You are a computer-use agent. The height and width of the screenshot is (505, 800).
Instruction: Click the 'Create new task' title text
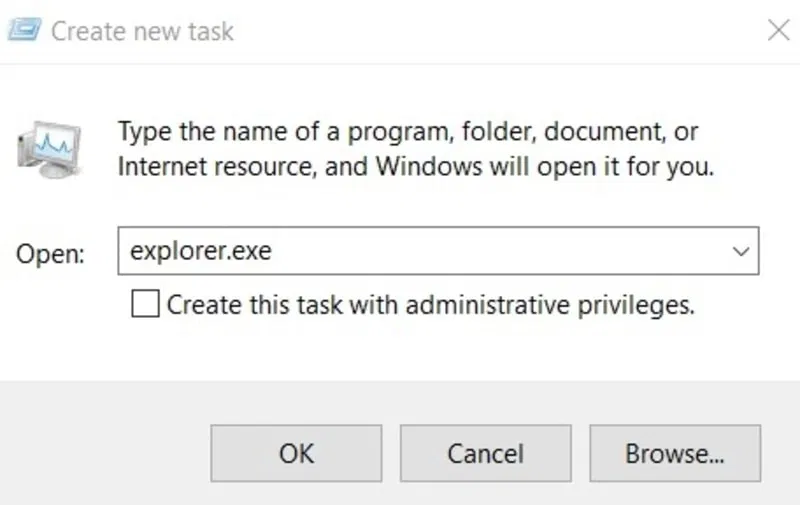[x=142, y=31]
